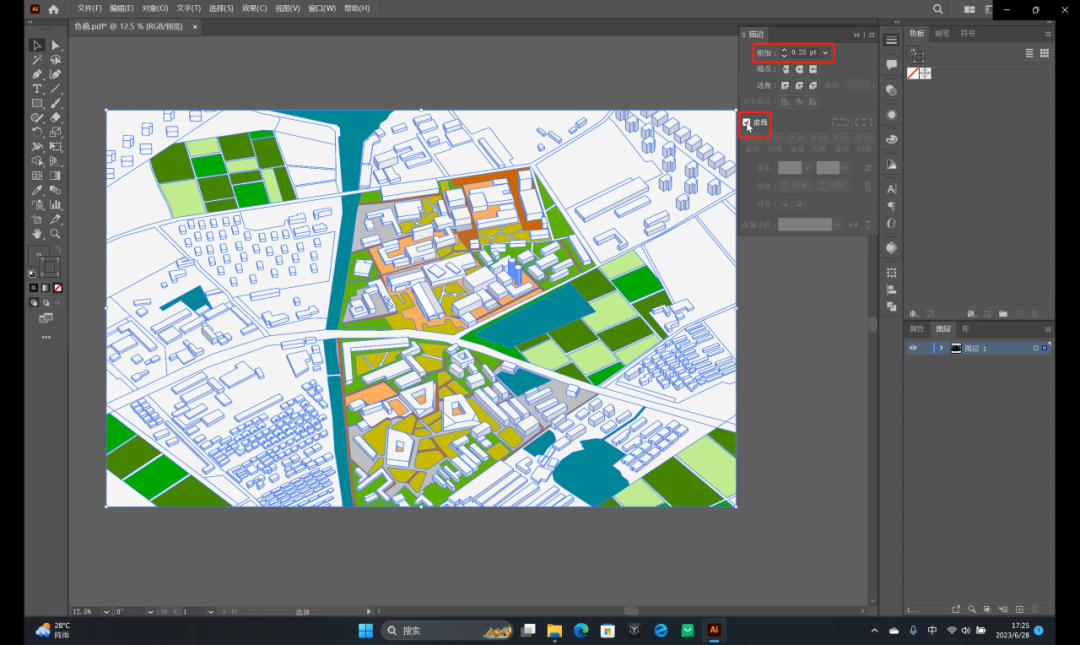Select the Rotate tool
Viewport: 1080px width, 645px height.
[x=37, y=132]
